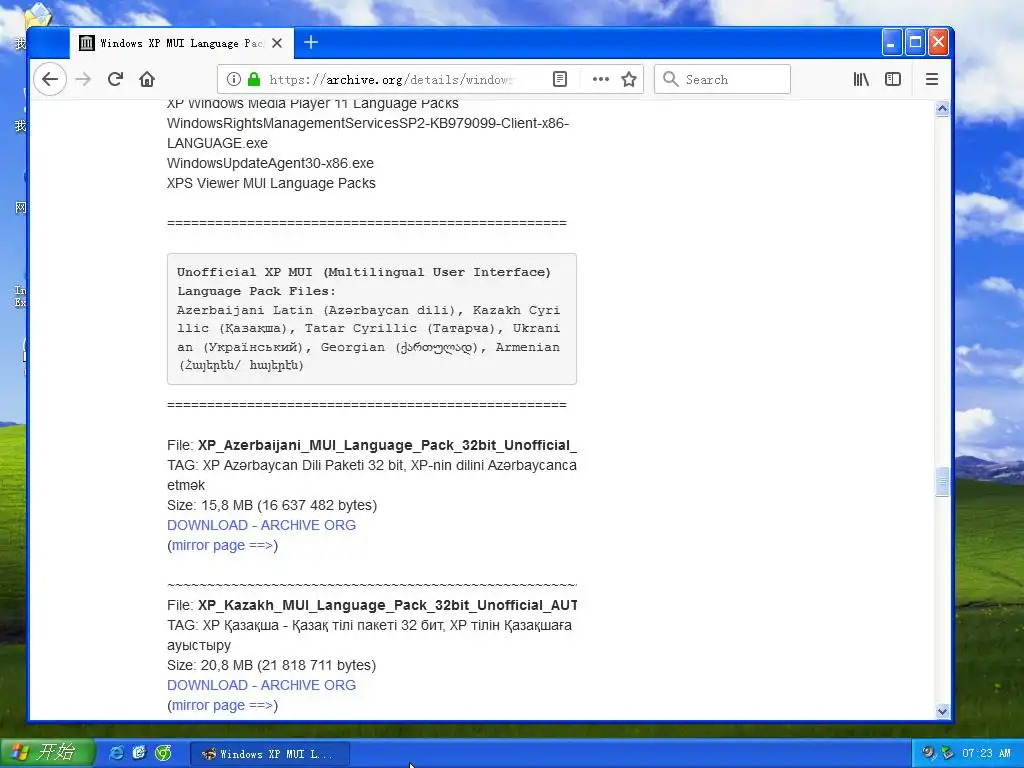Image resolution: width=1024 pixels, height=768 pixels.
Task: Focus the Search box in the toolbar
Action: point(722,79)
